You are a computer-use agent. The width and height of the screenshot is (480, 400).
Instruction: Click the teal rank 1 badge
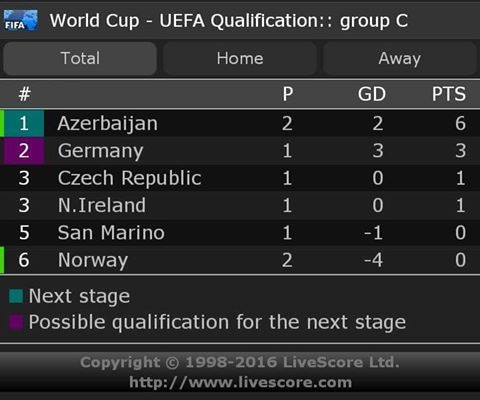click(24, 123)
